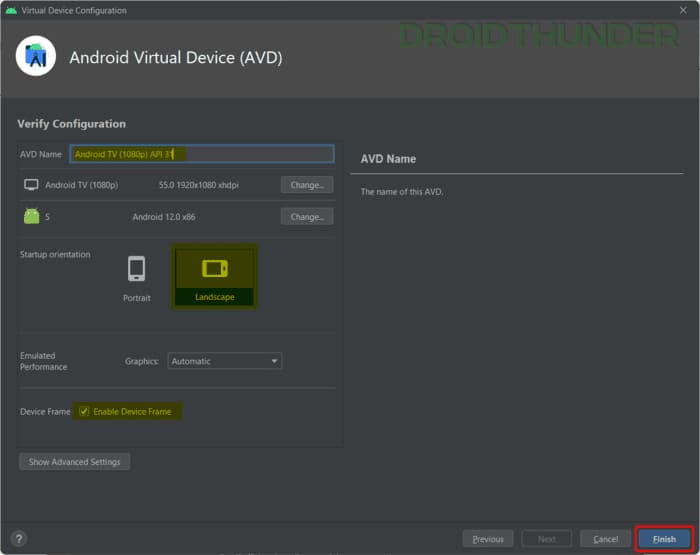Cancel the AVD configuration
This screenshot has height=555, width=700.
[605, 539]
